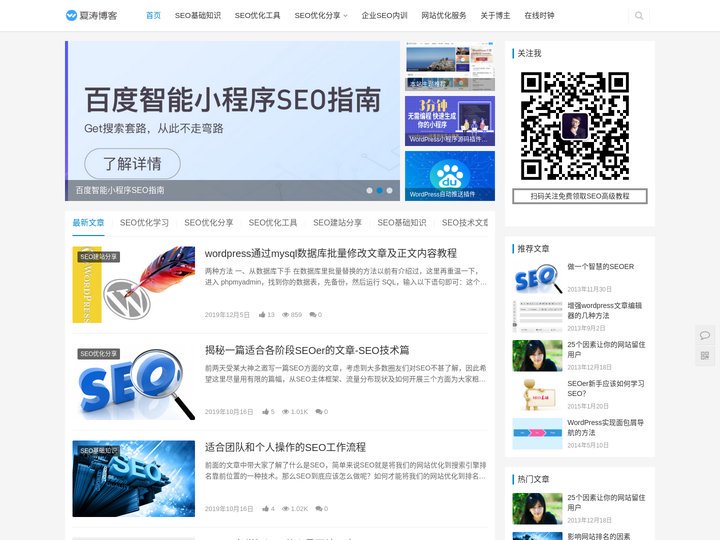Click SEO thumbnail beside 做一个智慧的SEOER
The width and height of the screenshot is (720, 540).
pos(537,278)
